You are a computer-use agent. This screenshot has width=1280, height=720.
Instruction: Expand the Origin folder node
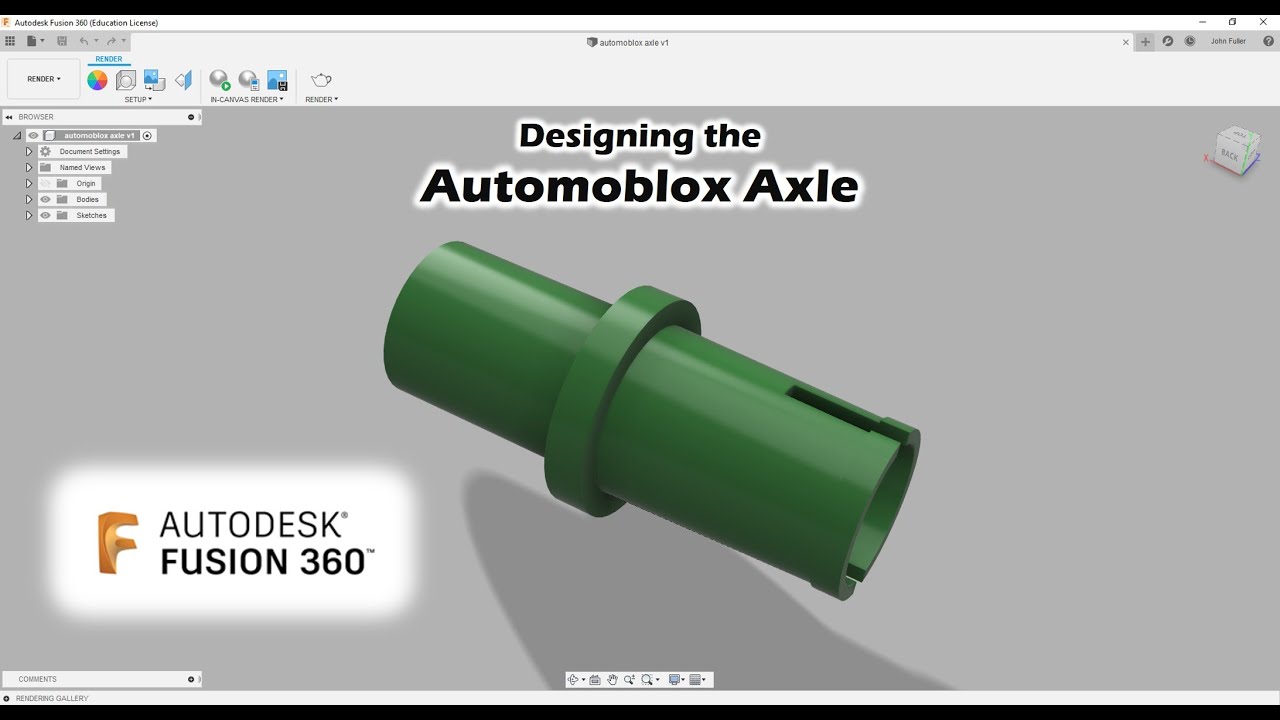(x=29, y=184)
